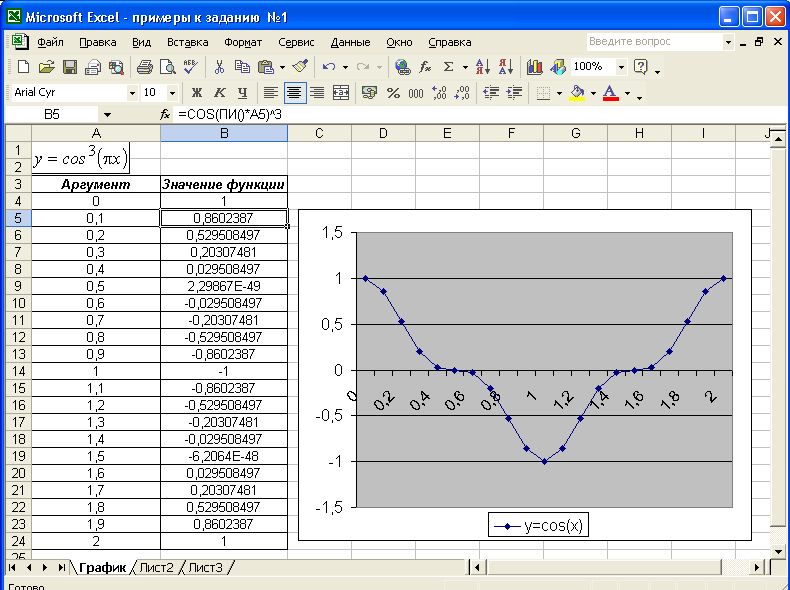Open the Name Box dropdown arrow
This screenshot has height=590, width=790.
[x=107, y=115]
